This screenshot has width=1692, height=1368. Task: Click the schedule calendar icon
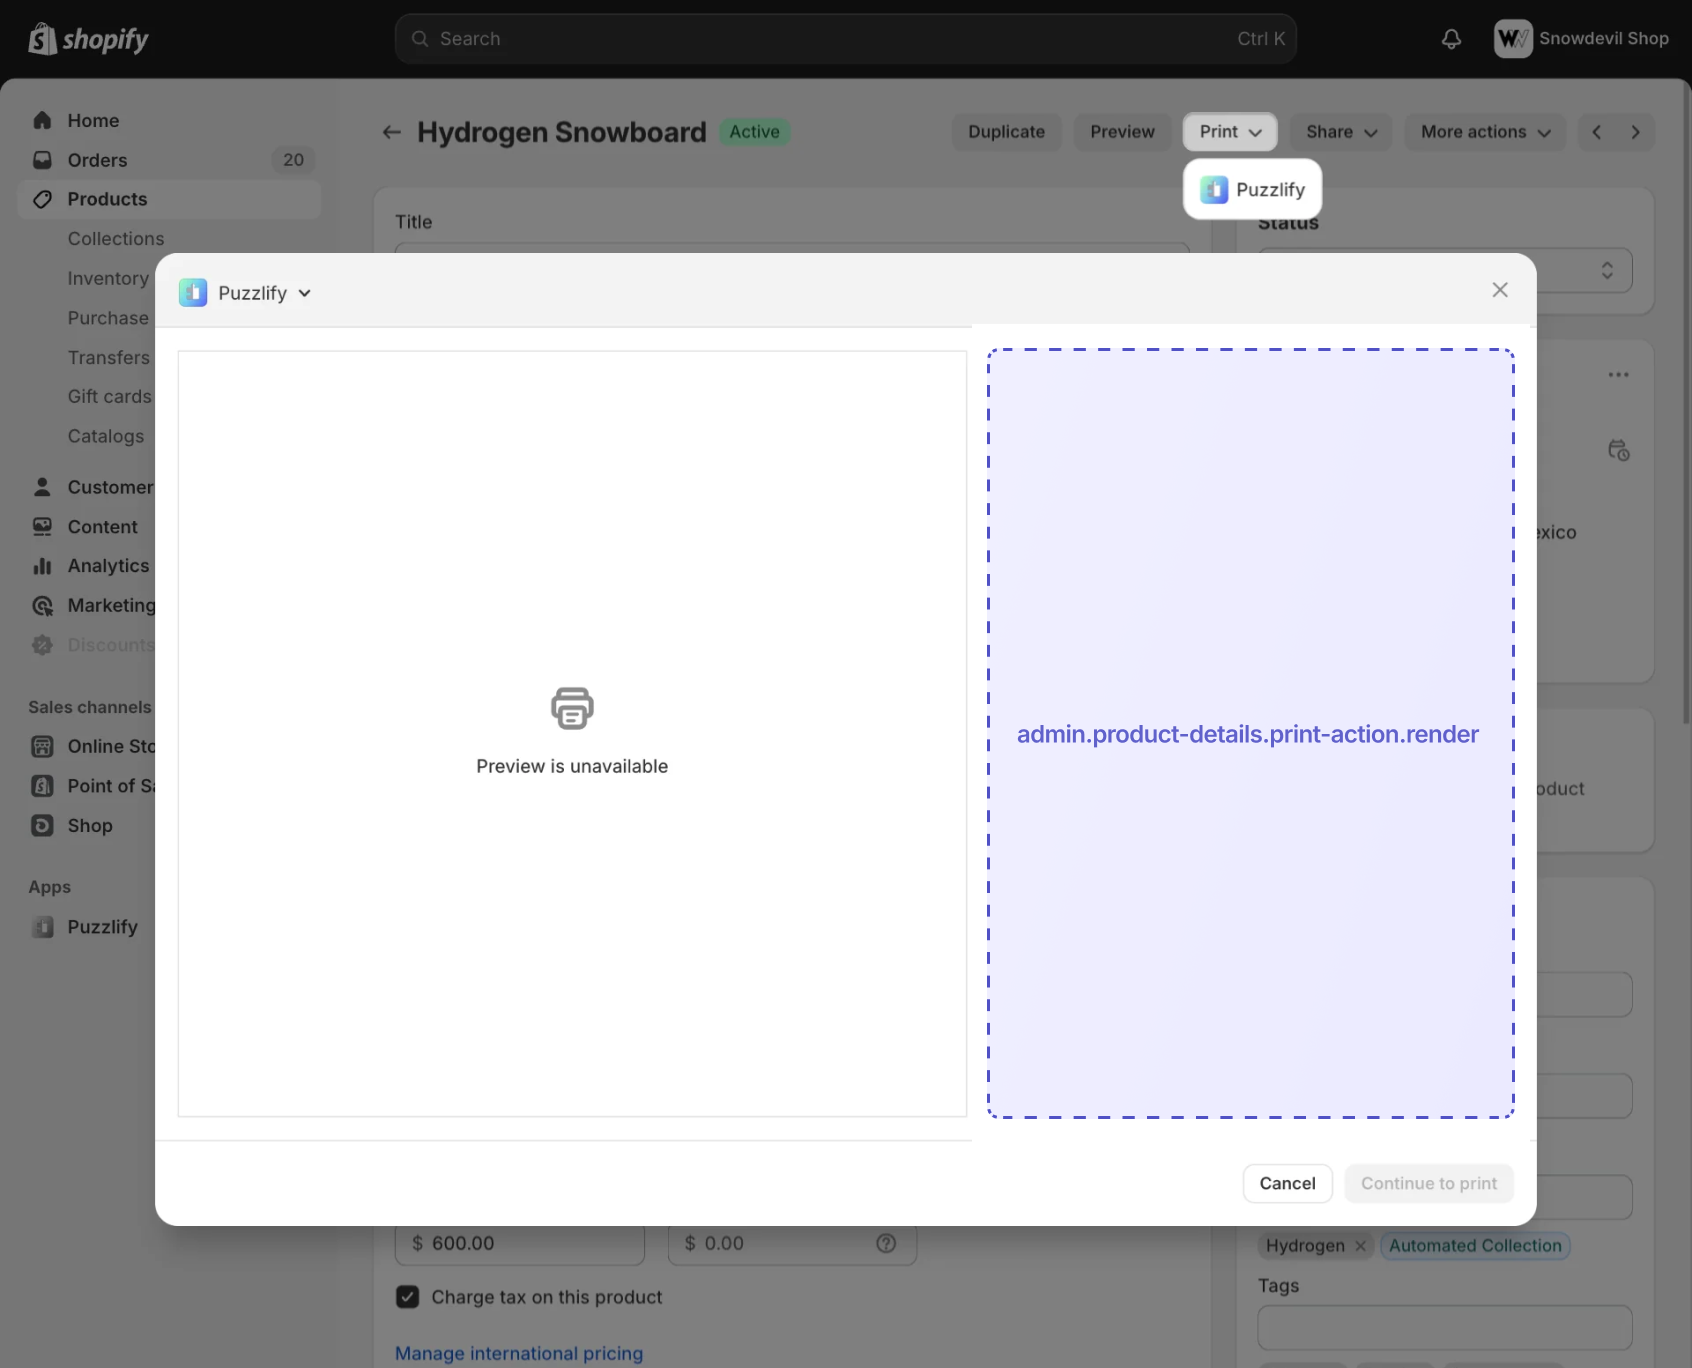1618,451
